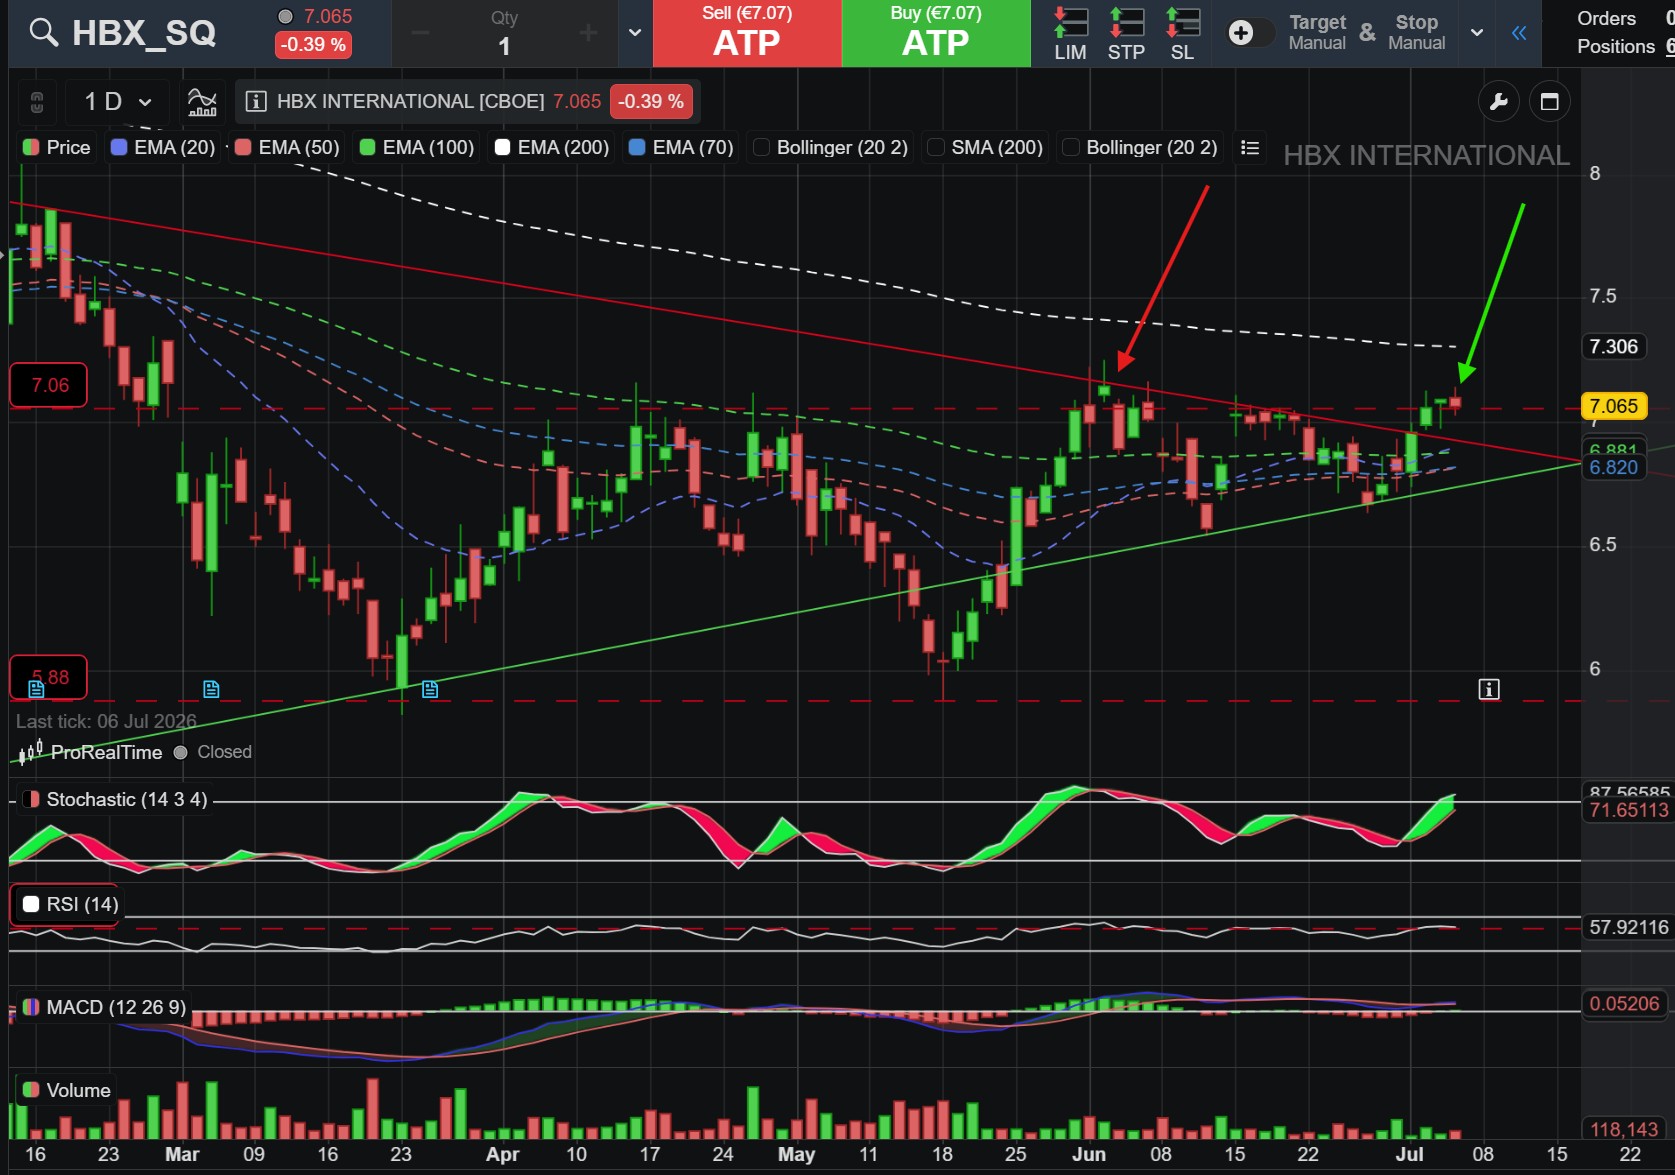Click the chart window maximize icon

[x=1550, y=101]
